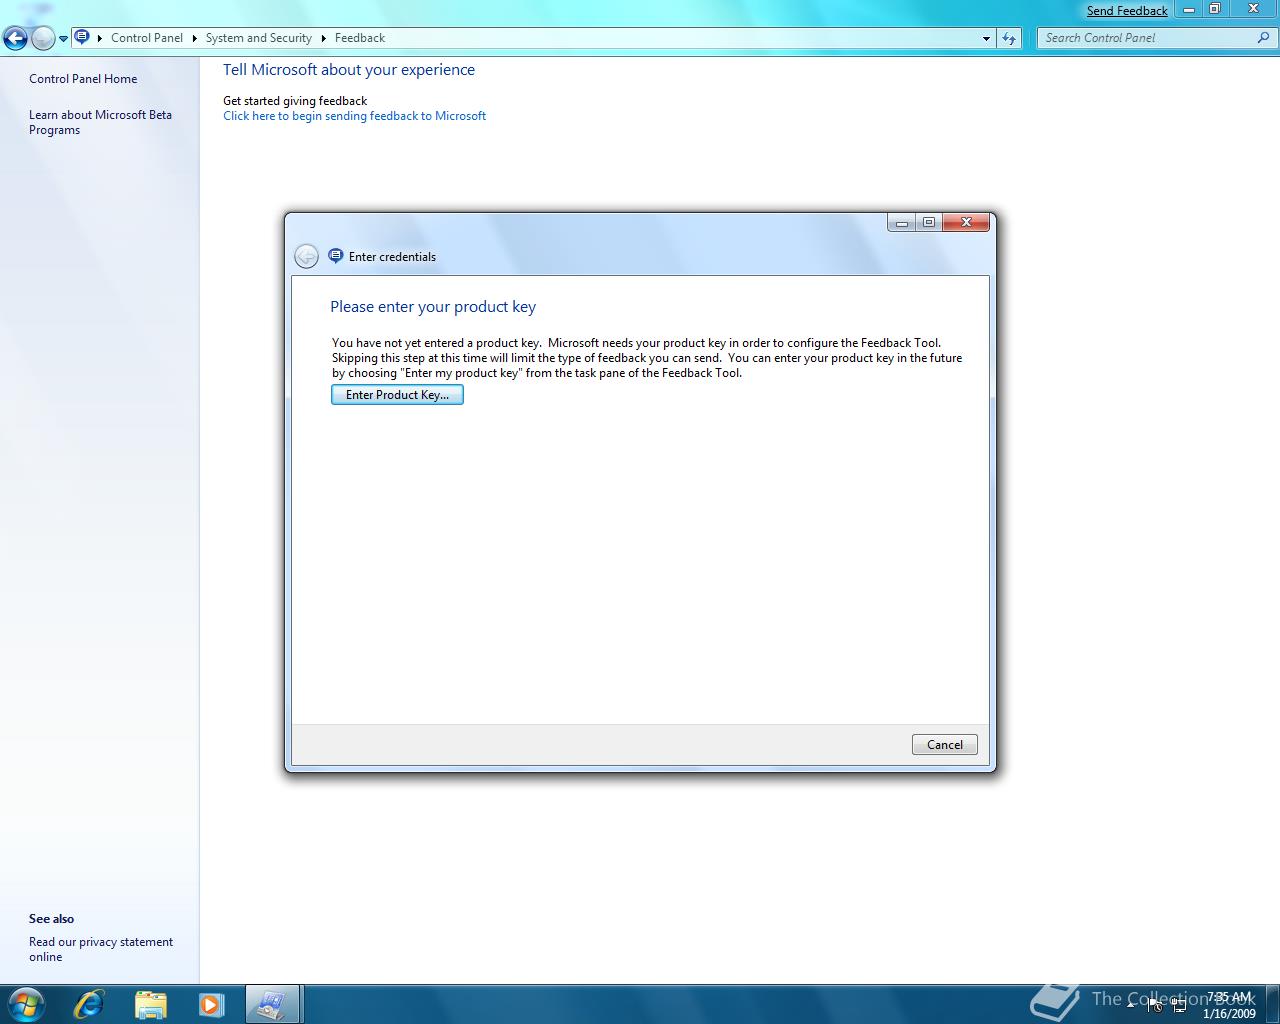Expand the arrow after System and Security
Image resolution: width=1280 pixels, height=1024 pixels.
[324, 38]
